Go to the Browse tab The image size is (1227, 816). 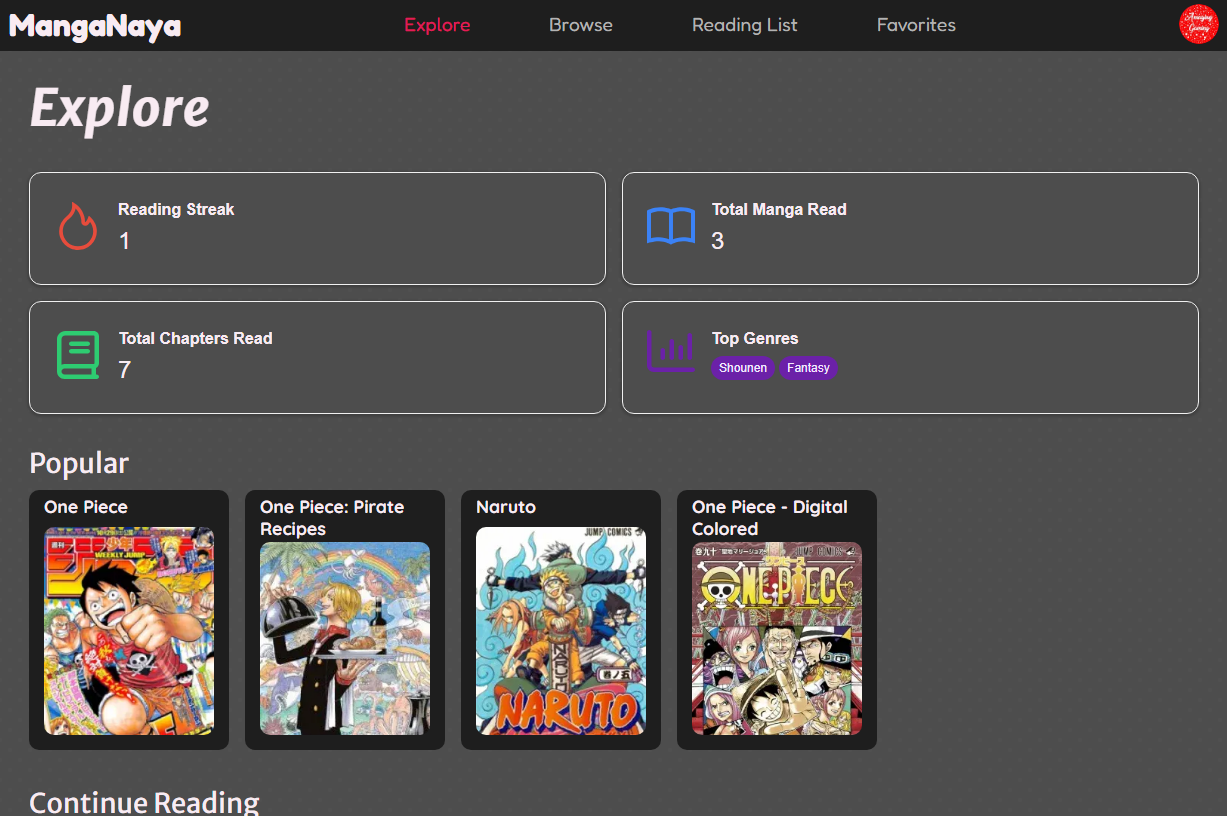point(581,25)
